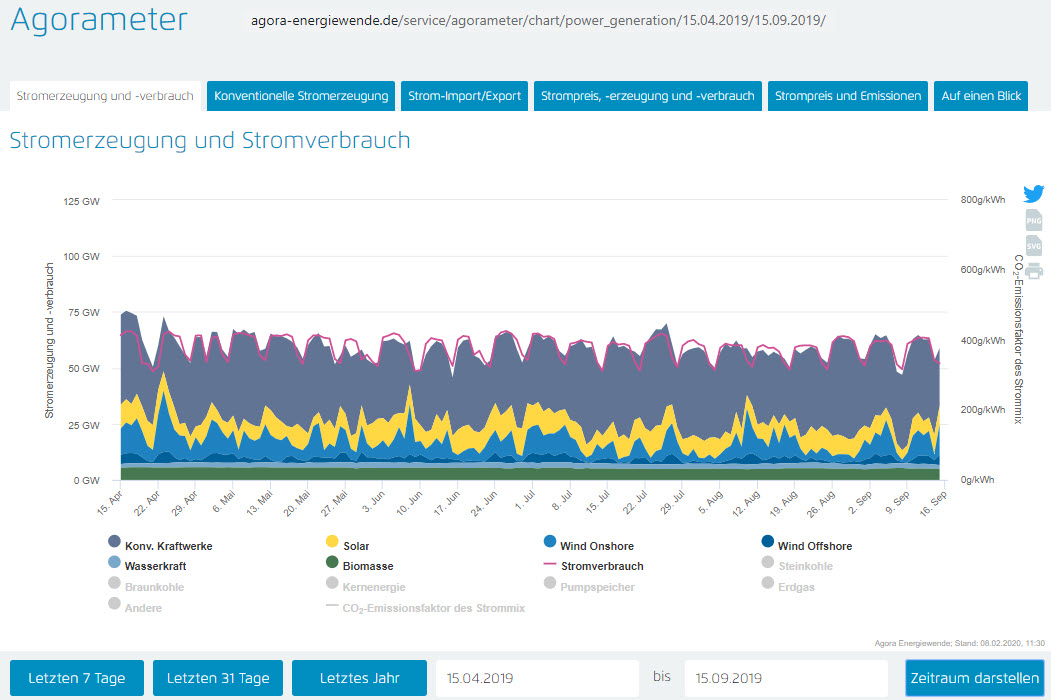The image size is (1051, 700).
Task: Select the Strompreis und Emissionen tab
Action: [848, 96]
